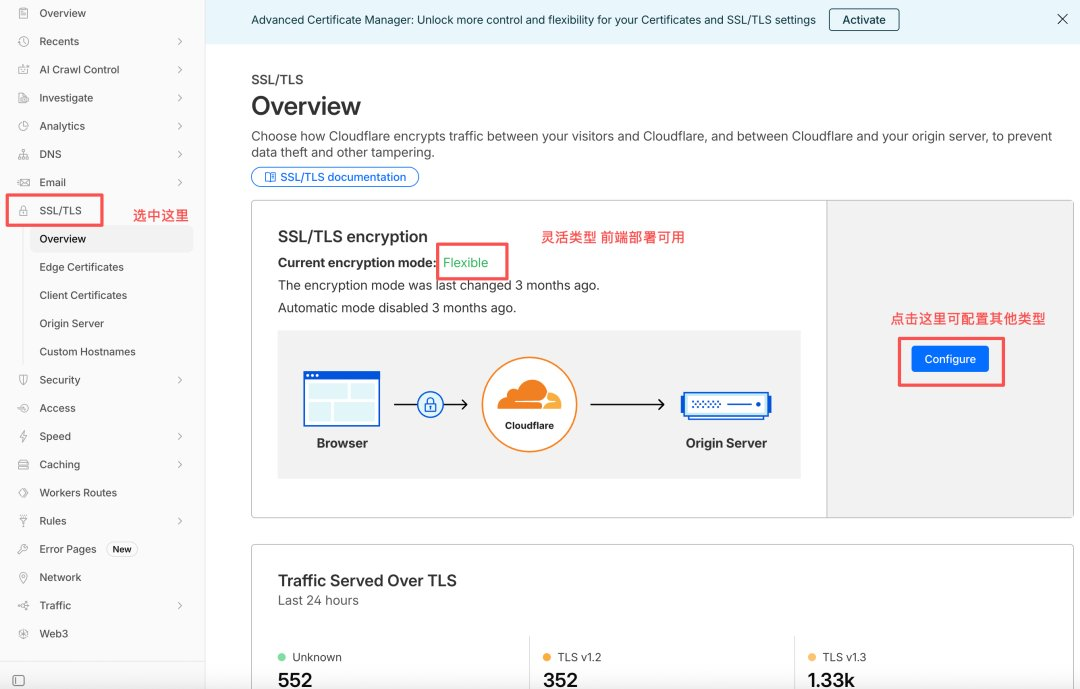The height and width of the screenshot is (689, 1080).
Task: Click the collapse sidebar icon at bottom left
Action: point(19,680)
